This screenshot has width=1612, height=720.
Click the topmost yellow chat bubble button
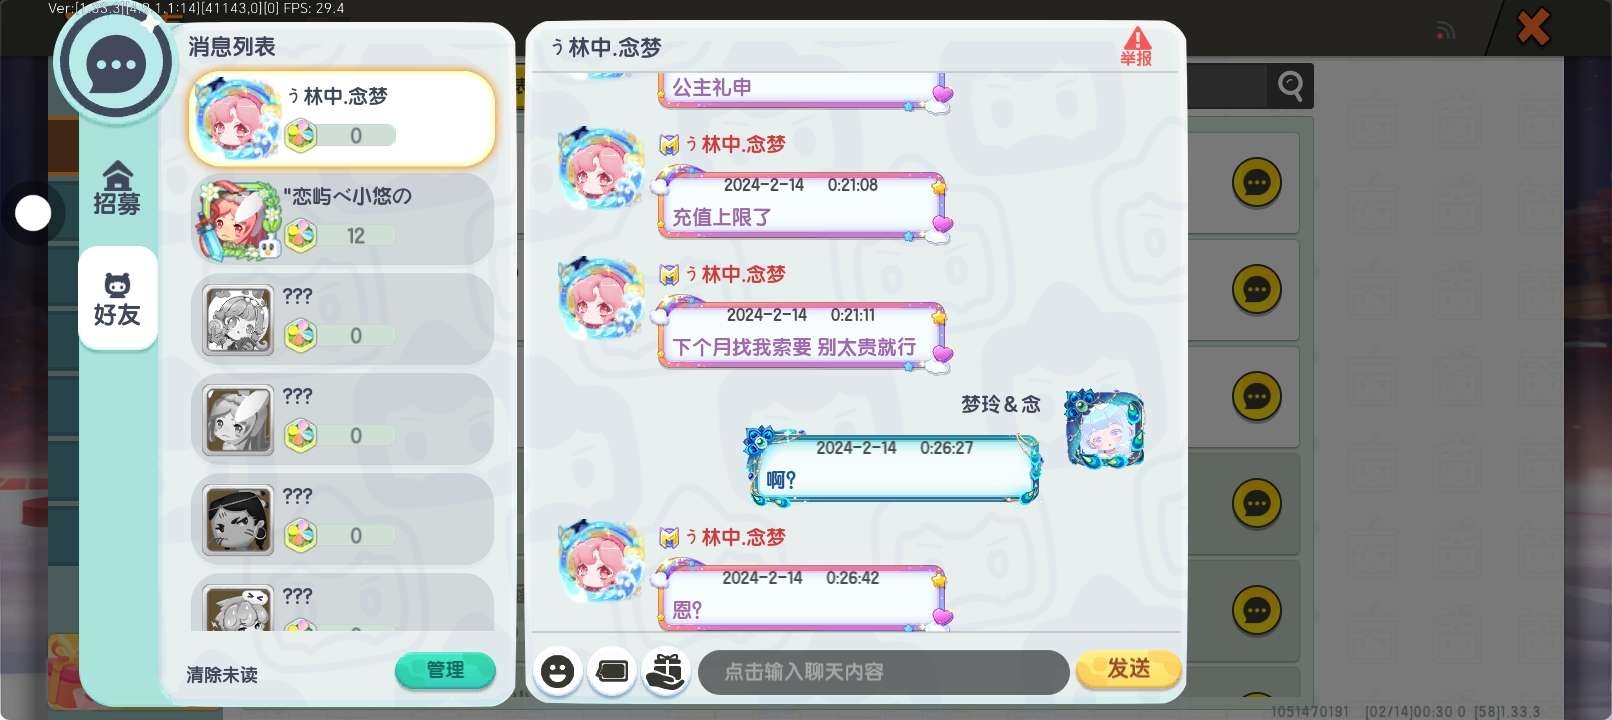click(x=1257, y=183)
